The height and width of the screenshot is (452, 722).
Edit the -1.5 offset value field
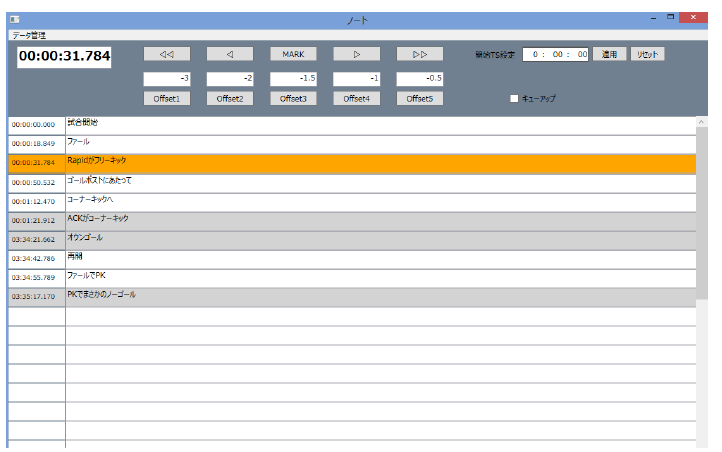(x=293, y=78)
